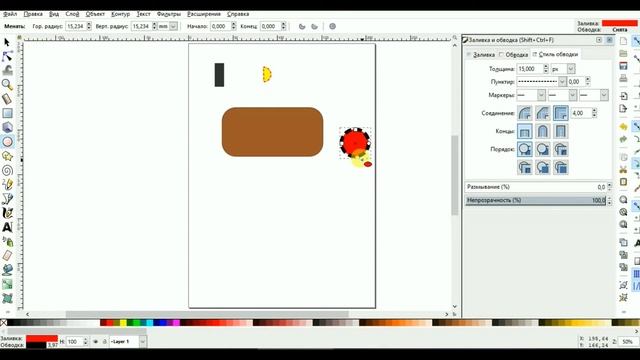The width and height of the screenshot is (640, 360).
Task: Select the Selector arrow tool
Action: [x=7, y=42]
